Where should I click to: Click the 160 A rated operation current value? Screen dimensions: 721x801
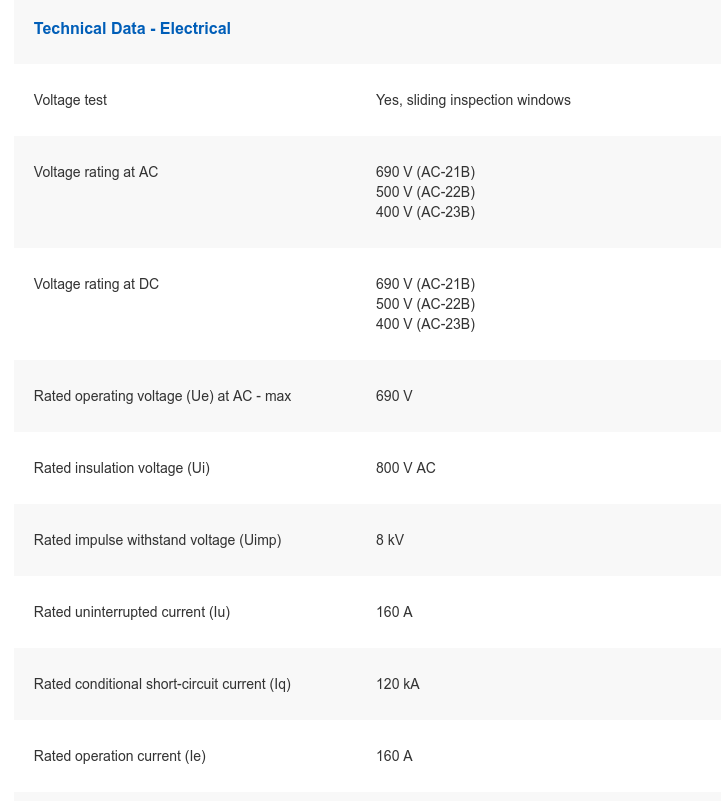394,756
